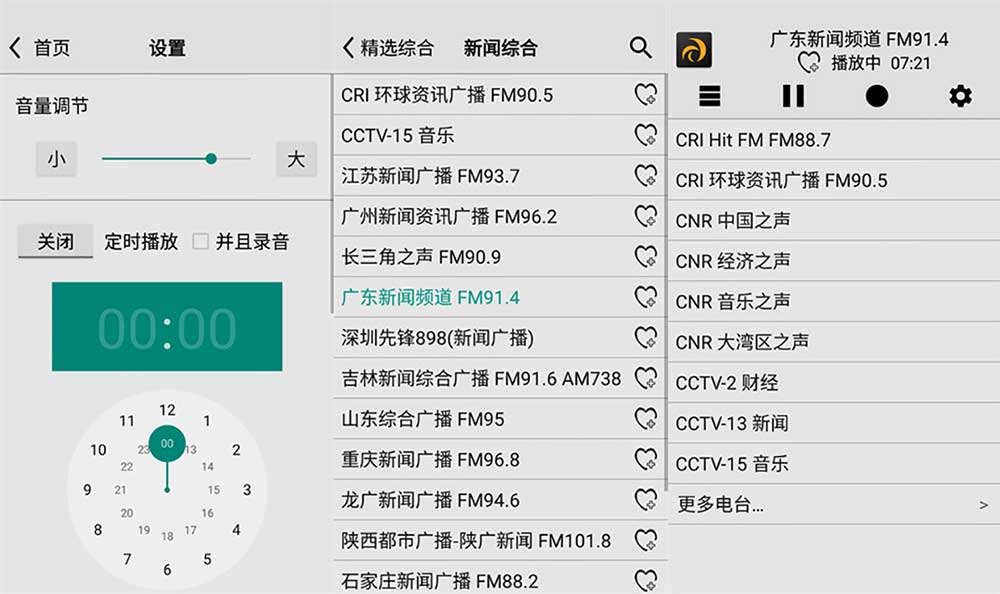Select hour 12 on the timer clock dial

point(167,410)
